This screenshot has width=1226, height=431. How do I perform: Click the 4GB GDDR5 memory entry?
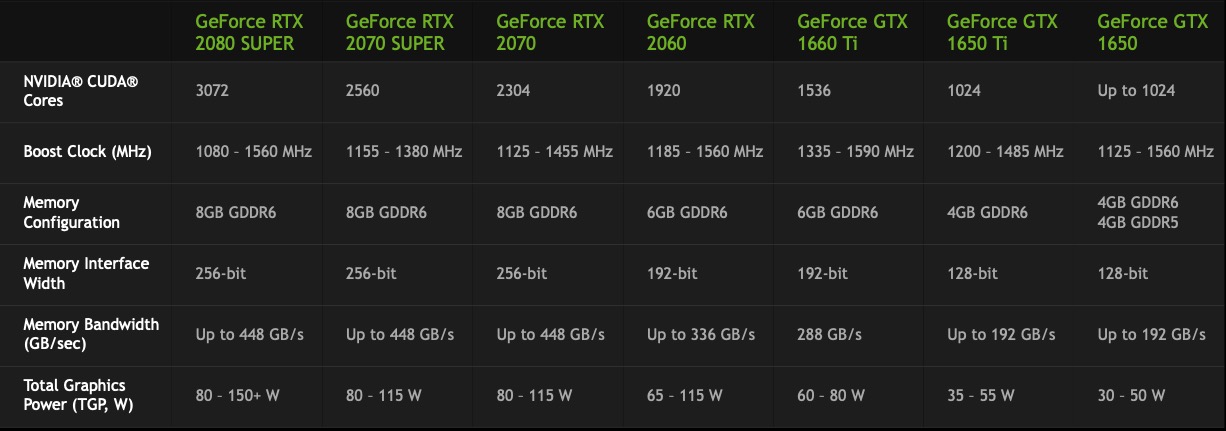pyautogui.click(x=1137, y=223)
